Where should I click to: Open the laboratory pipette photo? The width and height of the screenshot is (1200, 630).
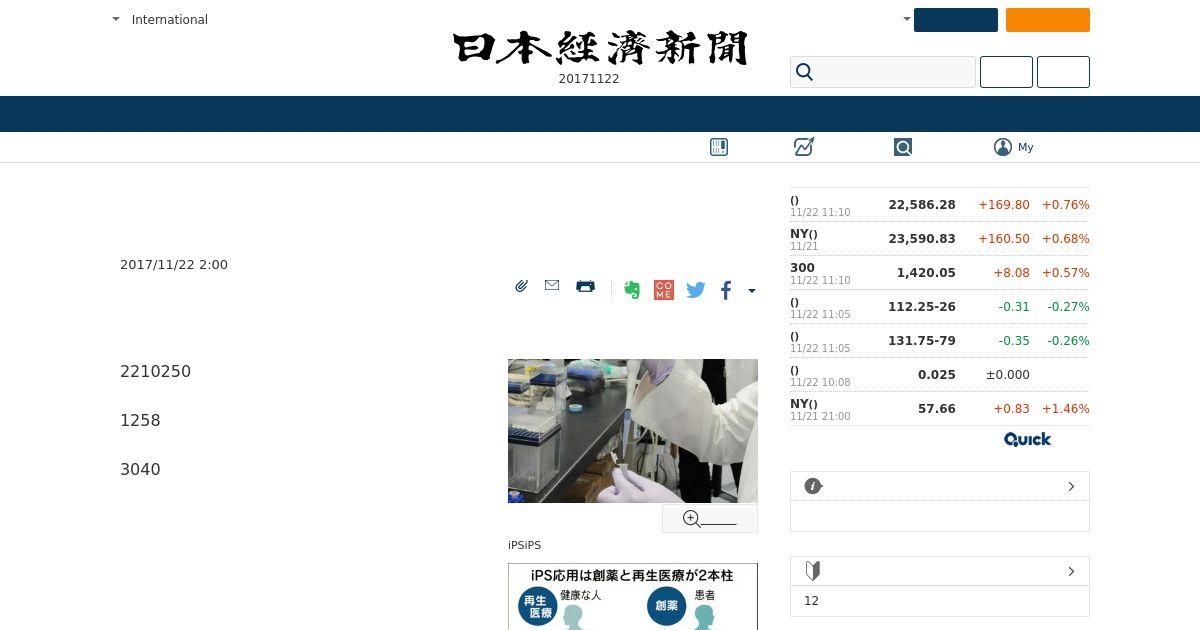point(633,431)
